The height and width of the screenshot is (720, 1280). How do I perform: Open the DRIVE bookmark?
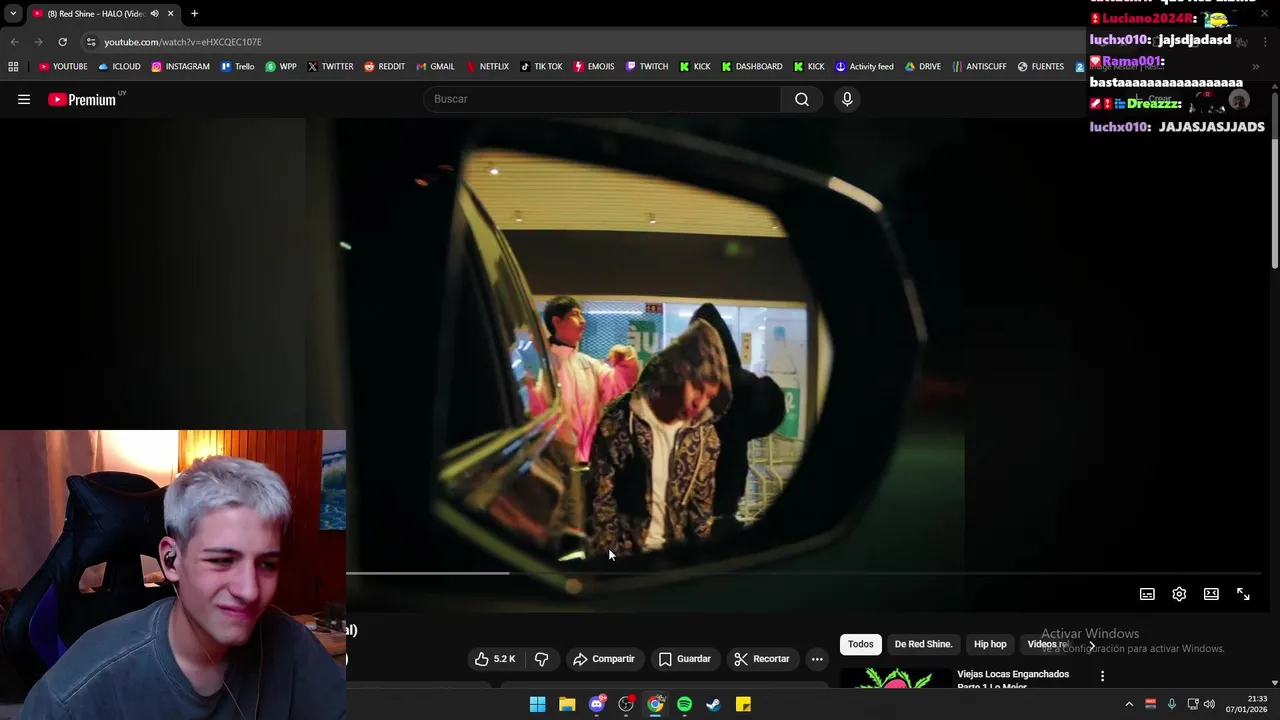tap(922, 67)
